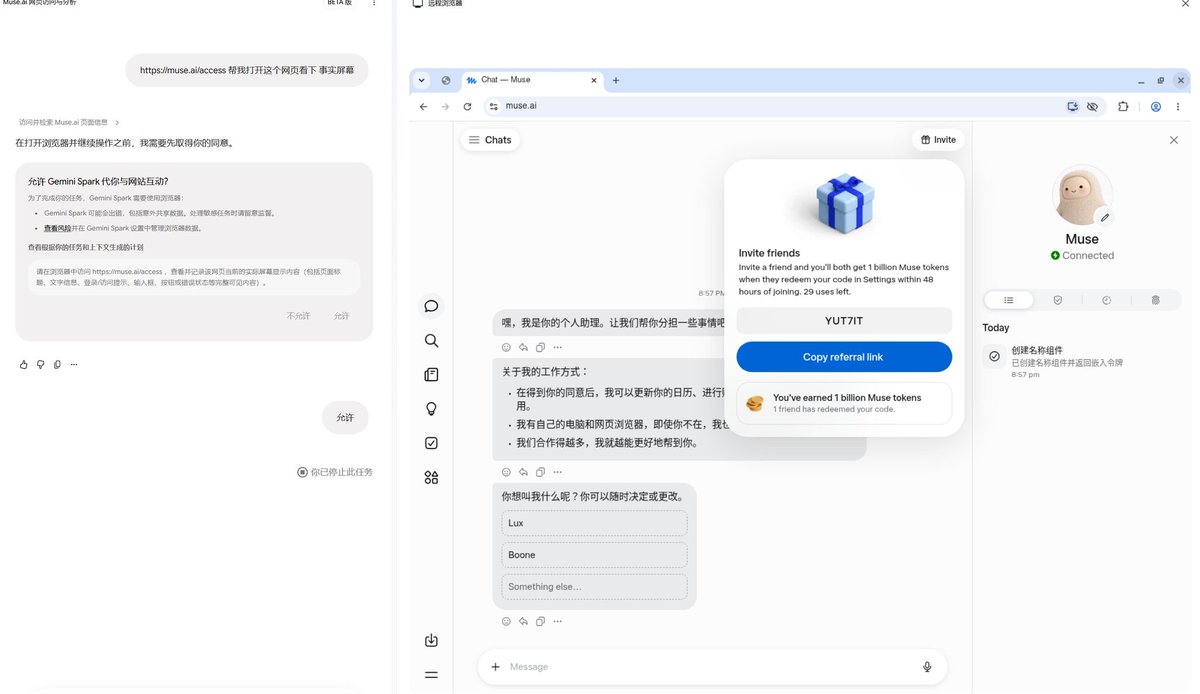Open more options under the name question message
The height and width of the screenshot is (694, 1200).
[x=557, y=621]
